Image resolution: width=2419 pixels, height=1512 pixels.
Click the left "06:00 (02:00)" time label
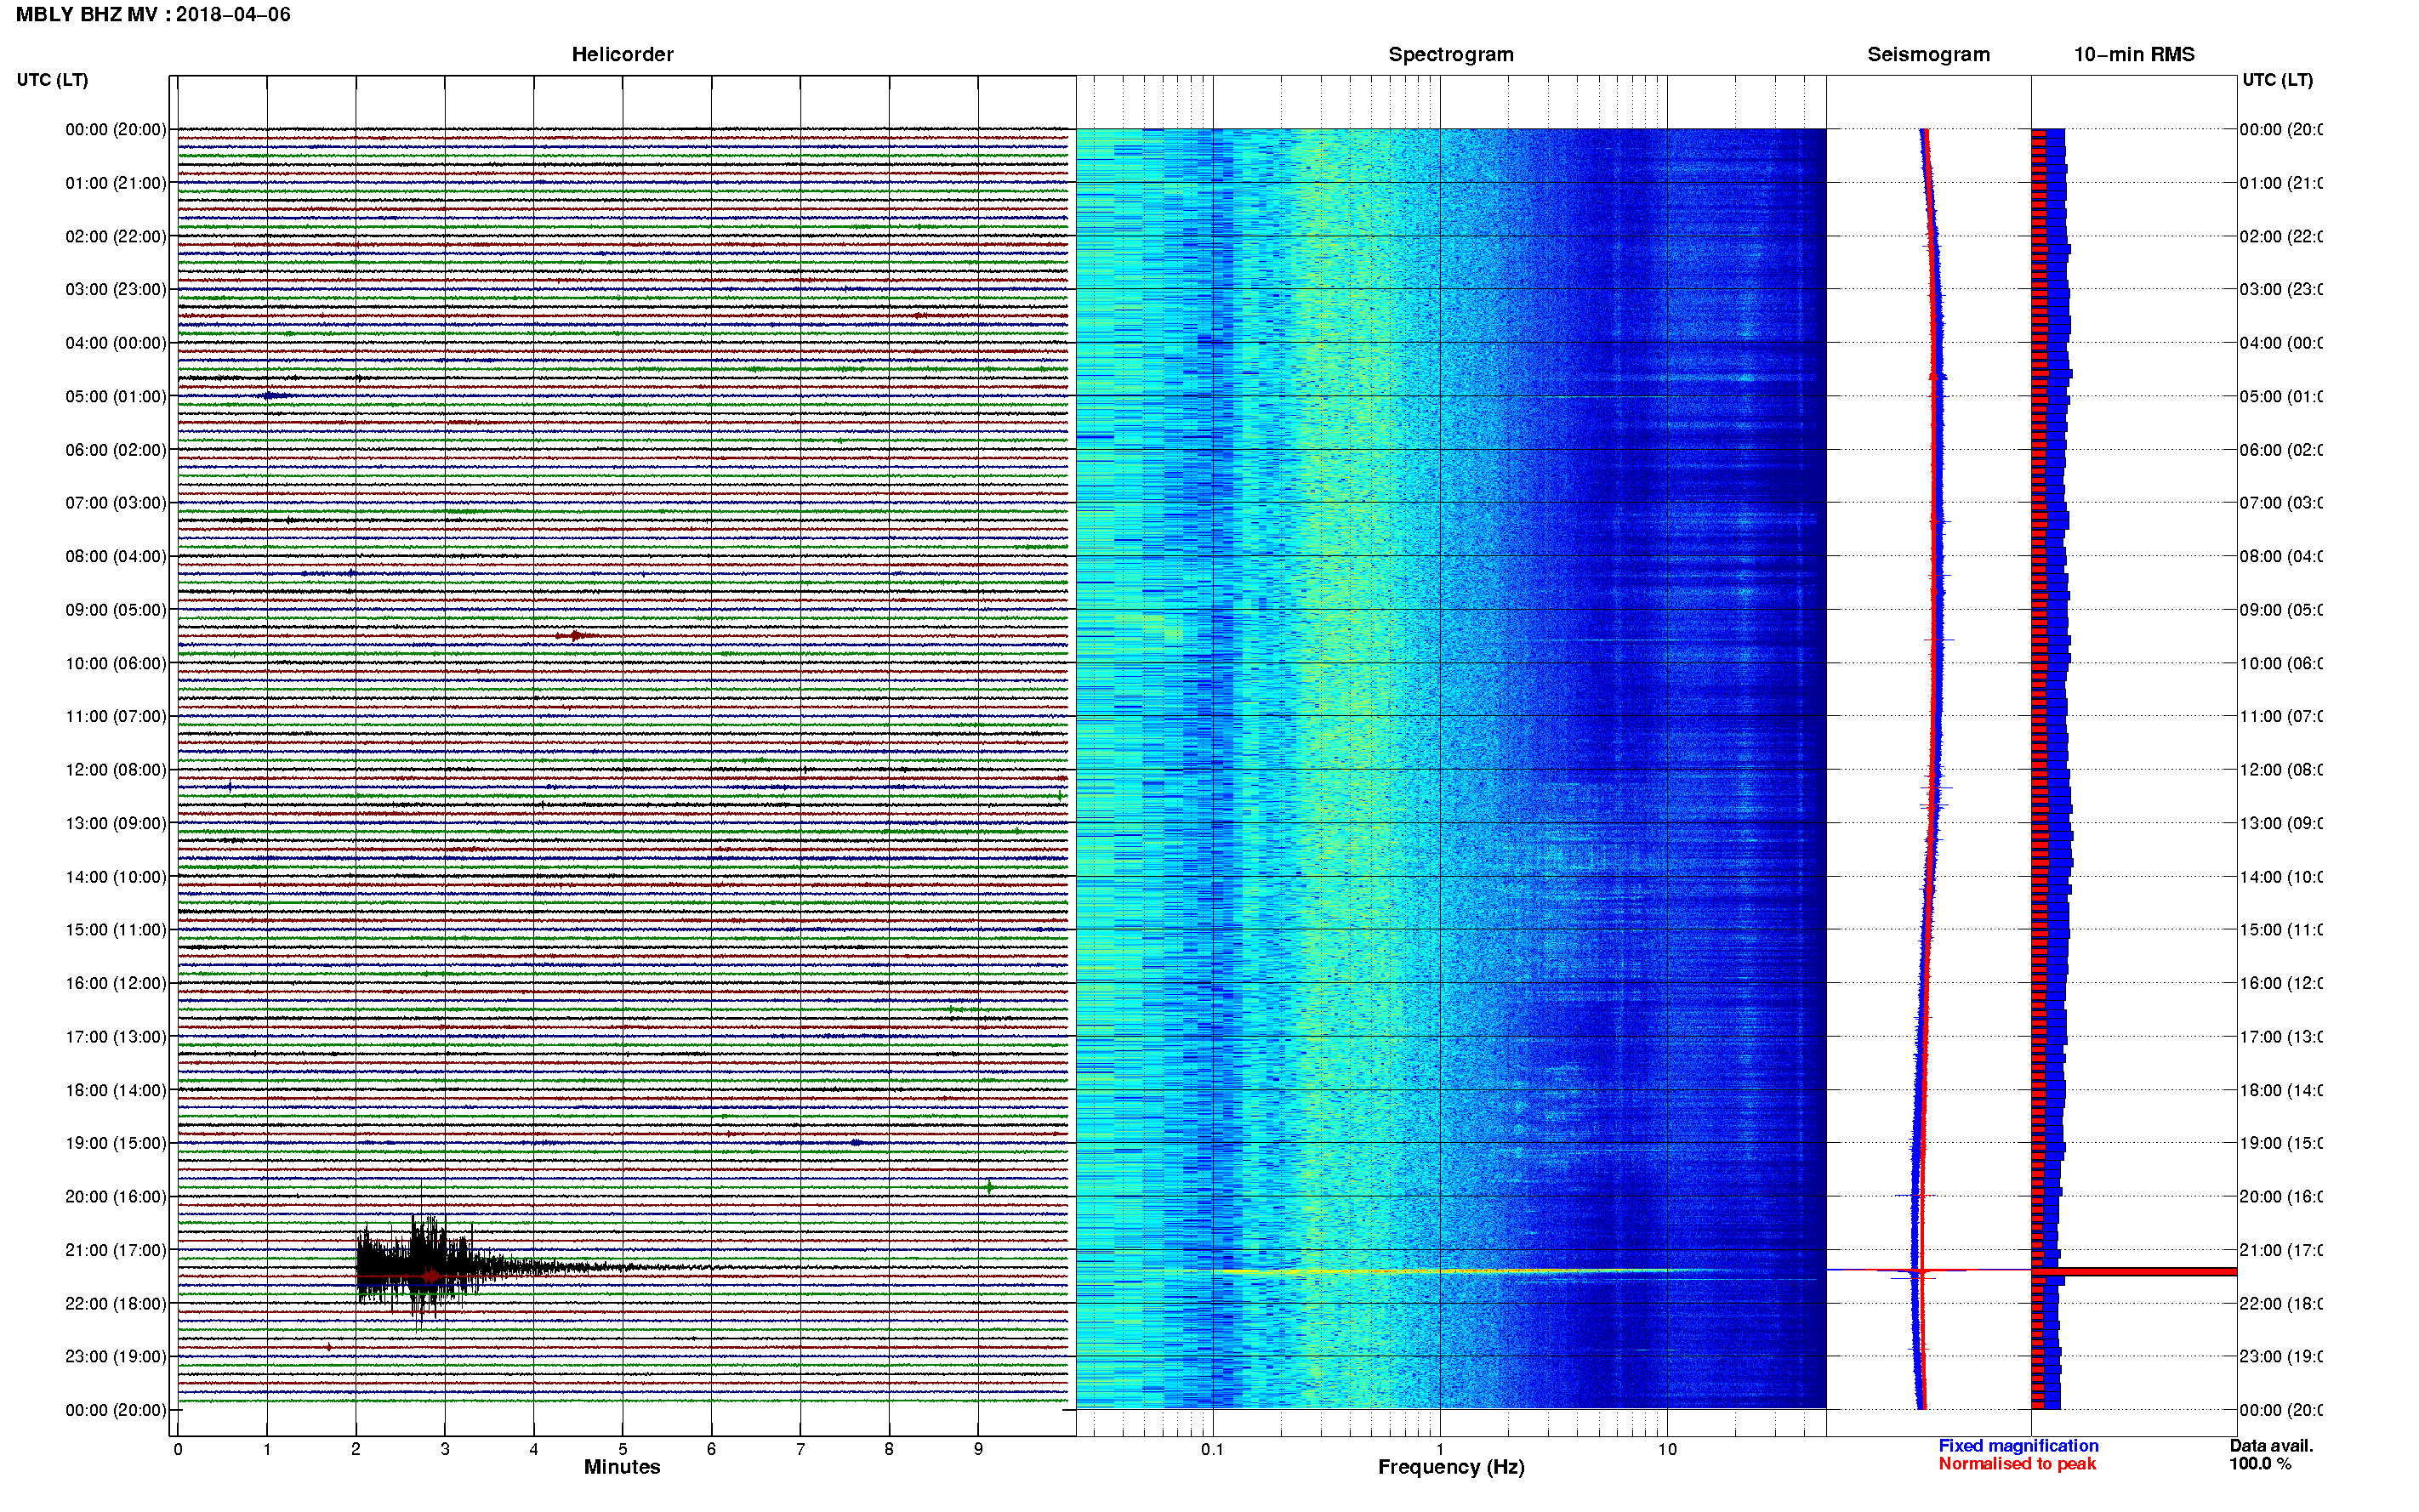coord(116,450)
